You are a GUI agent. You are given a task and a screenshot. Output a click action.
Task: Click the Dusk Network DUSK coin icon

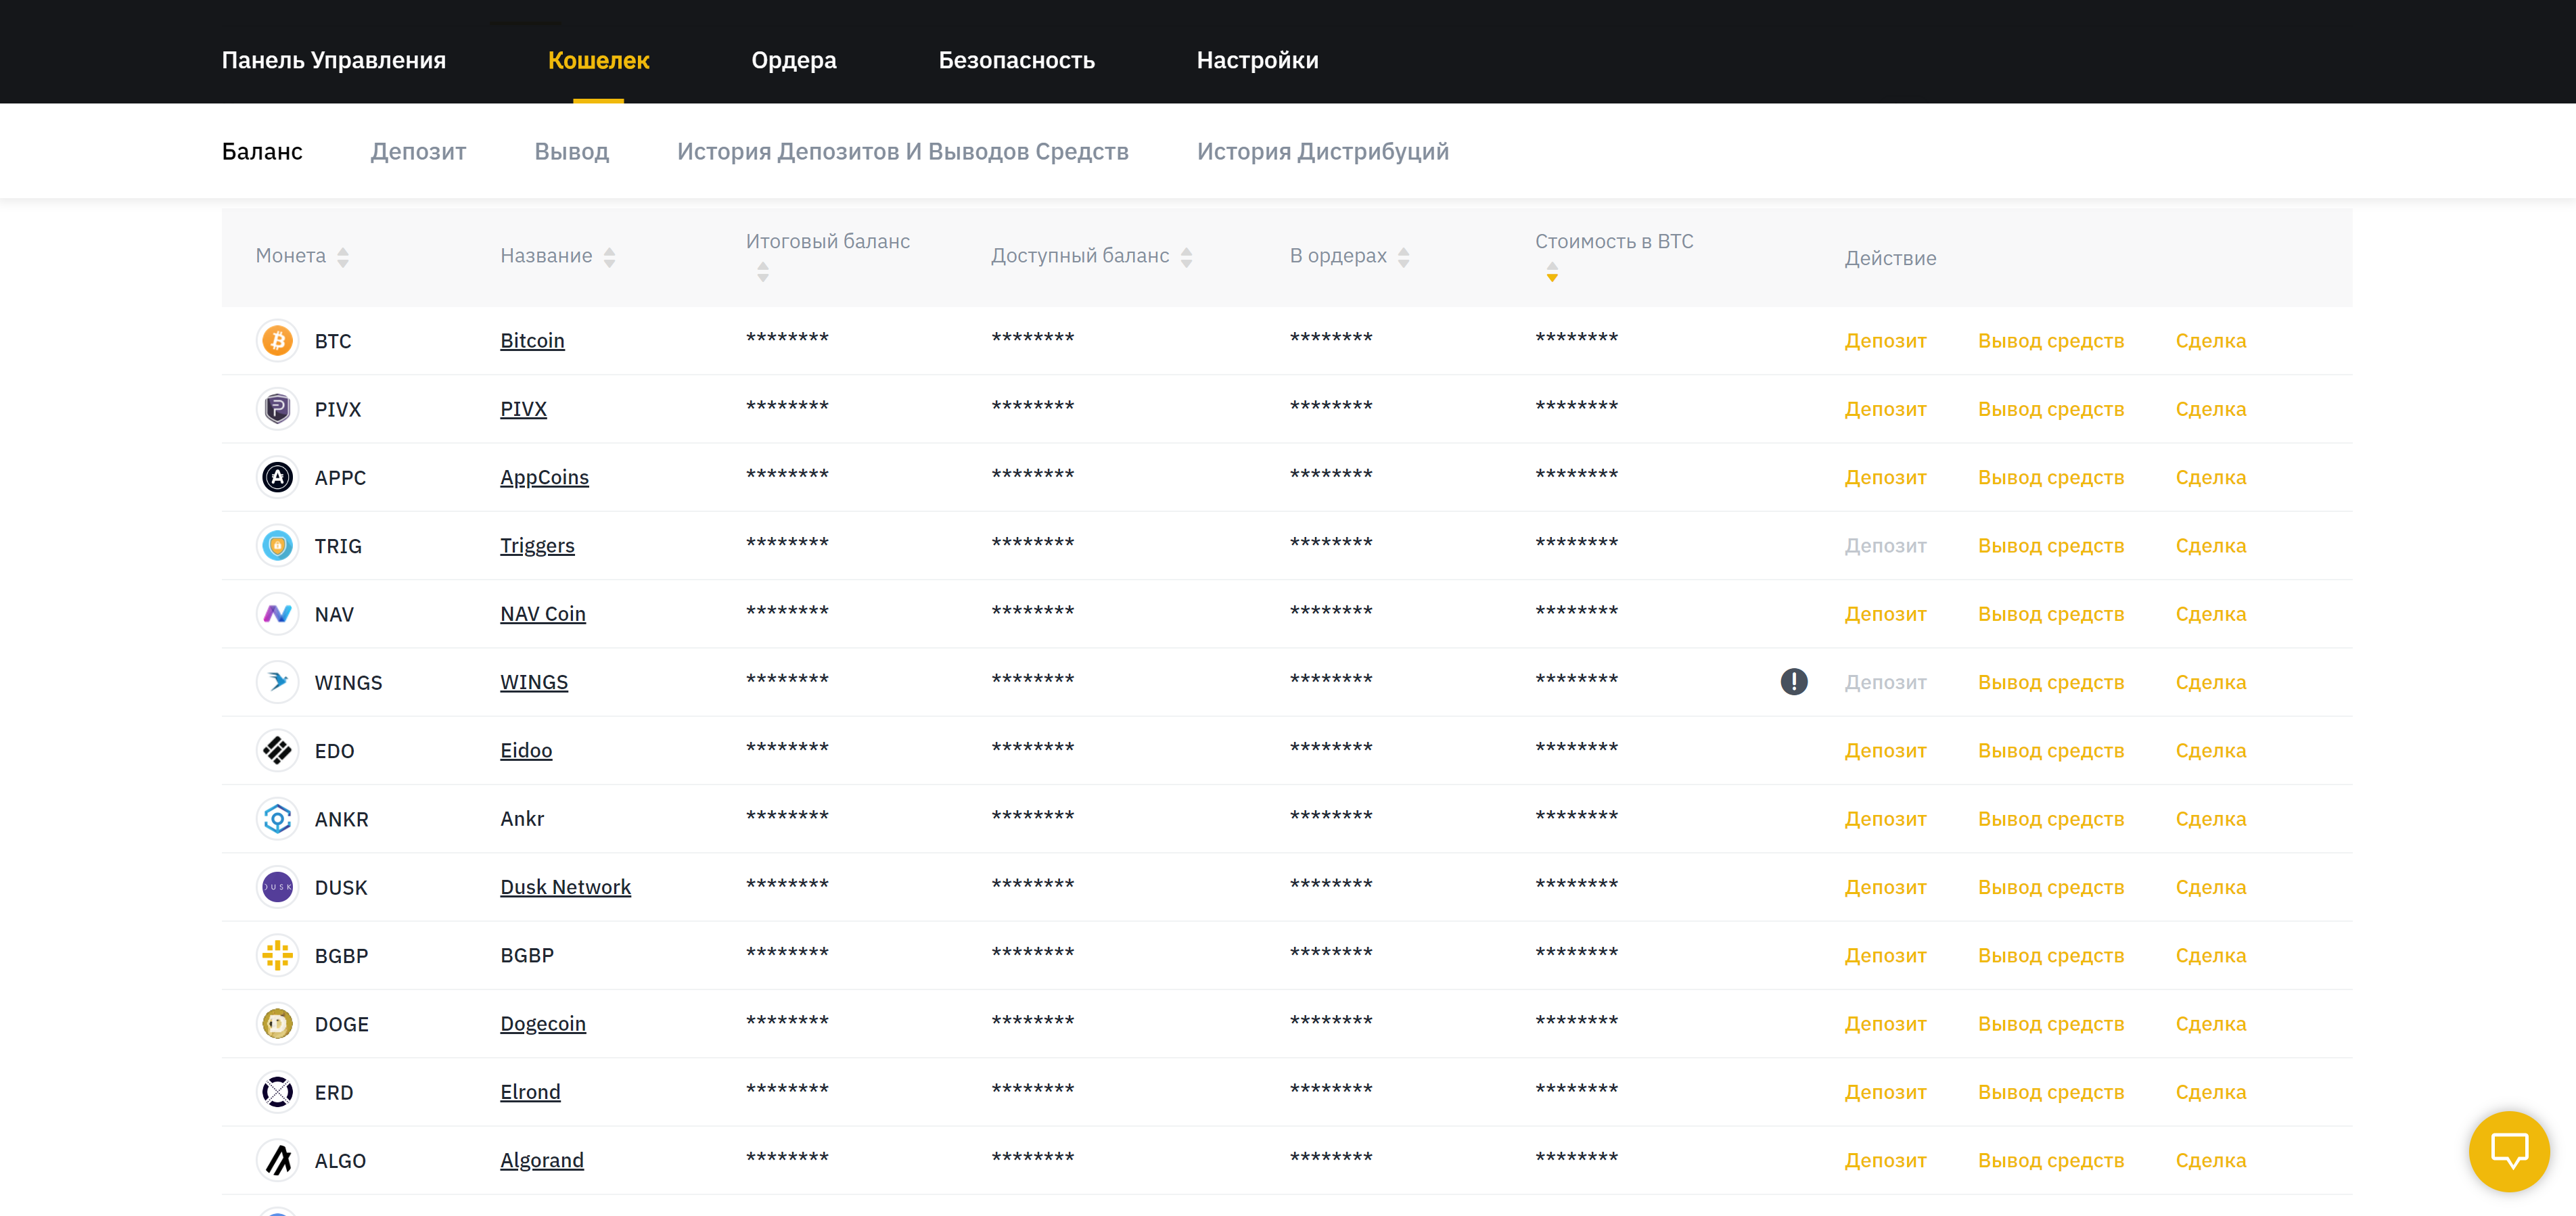point(276,886)
